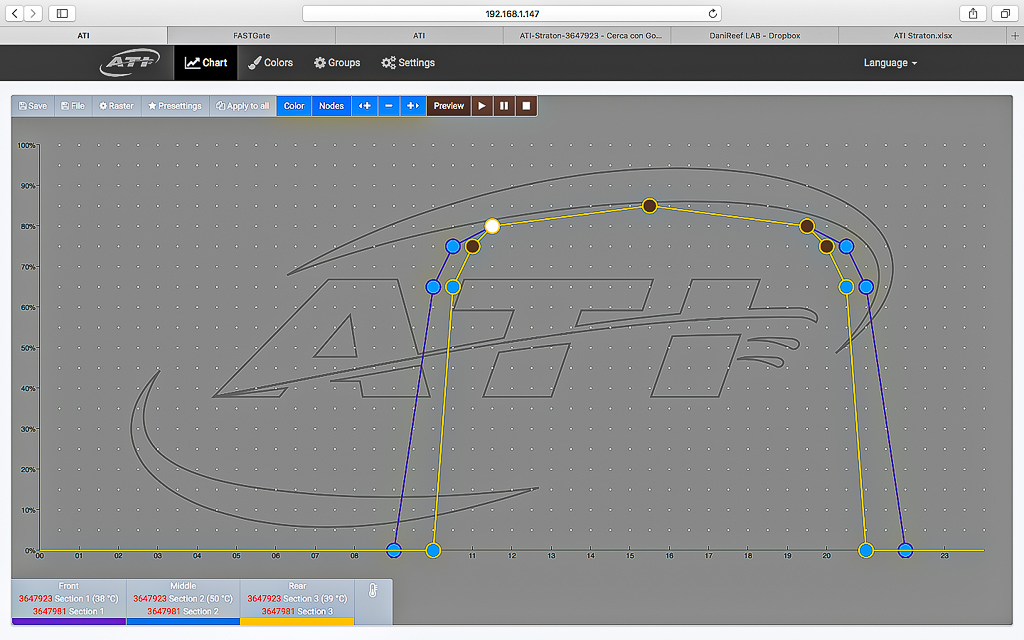Select the yellow-line node at 10:30, 65%
This screenshot has width=1024, height=640.
point(453,287)
